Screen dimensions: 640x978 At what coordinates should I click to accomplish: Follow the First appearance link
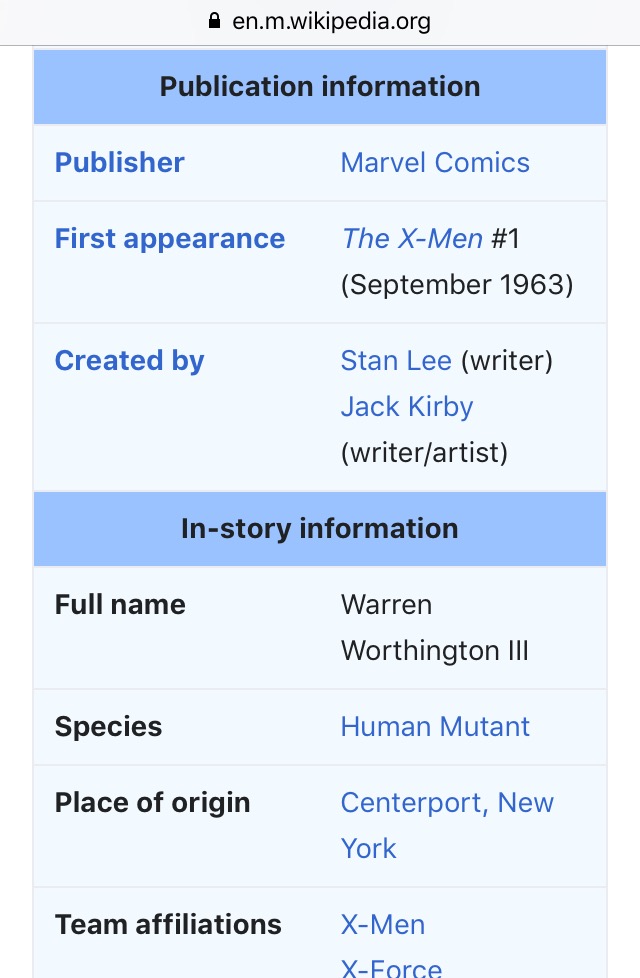170,239
